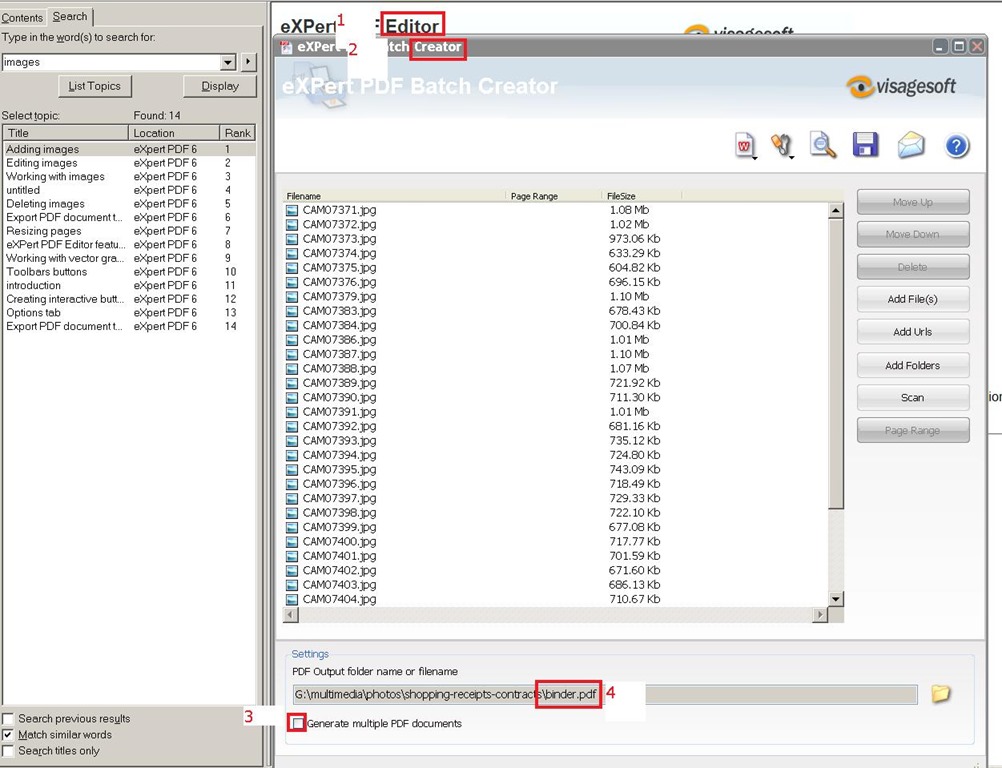
Task: Click the envelope email icon
Action: pyautogui.click(x=910, y=146)
